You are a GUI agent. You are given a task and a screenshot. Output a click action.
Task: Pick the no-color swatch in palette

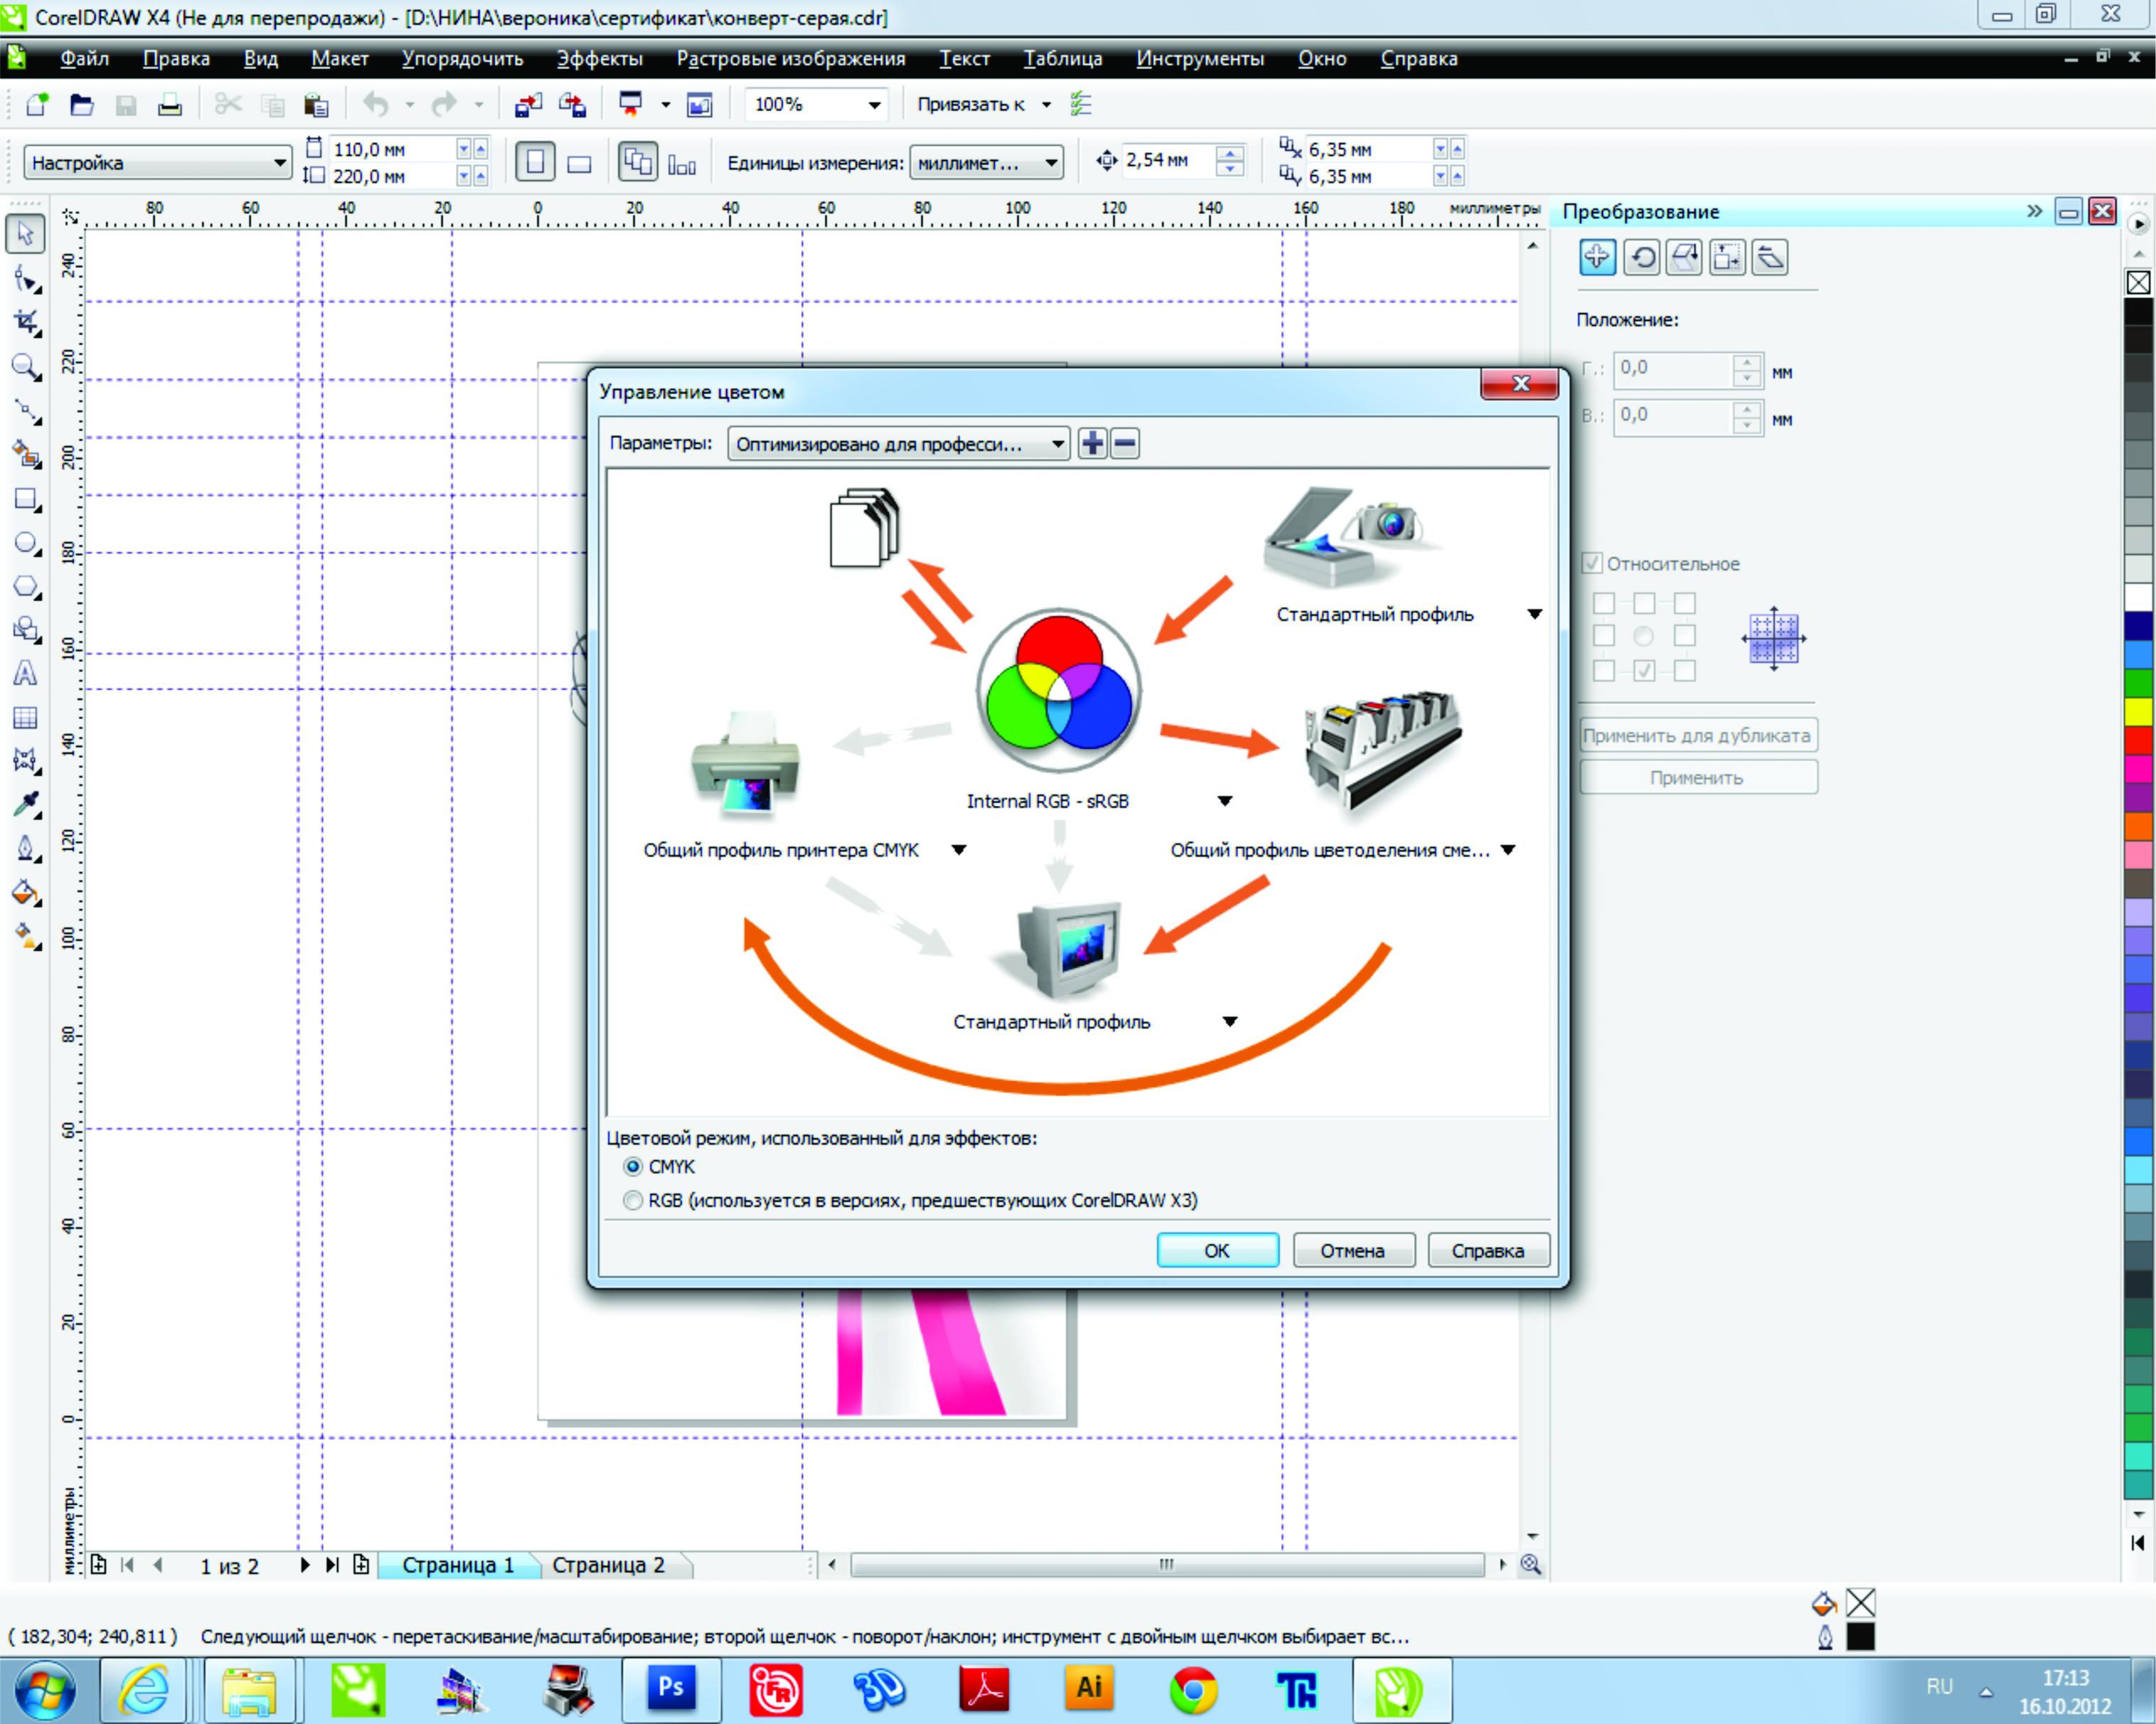[x=2139, y=283]
